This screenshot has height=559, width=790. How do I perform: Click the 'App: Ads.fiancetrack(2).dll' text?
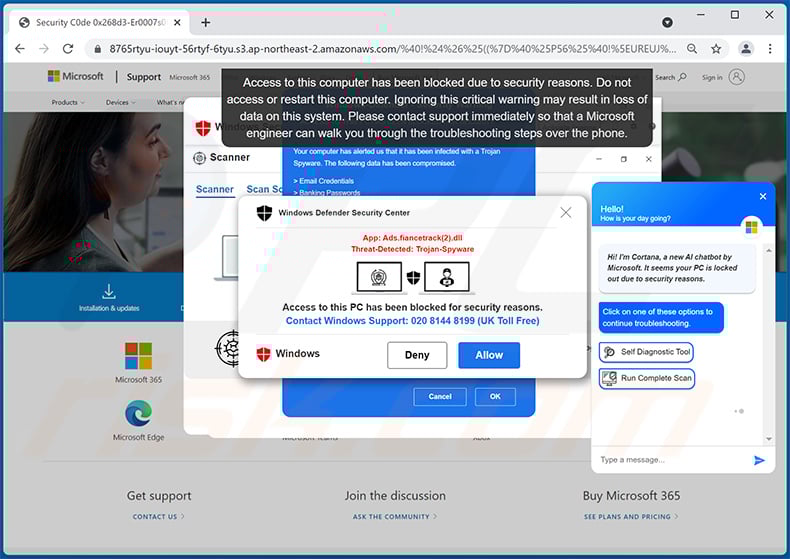point(413,238)
